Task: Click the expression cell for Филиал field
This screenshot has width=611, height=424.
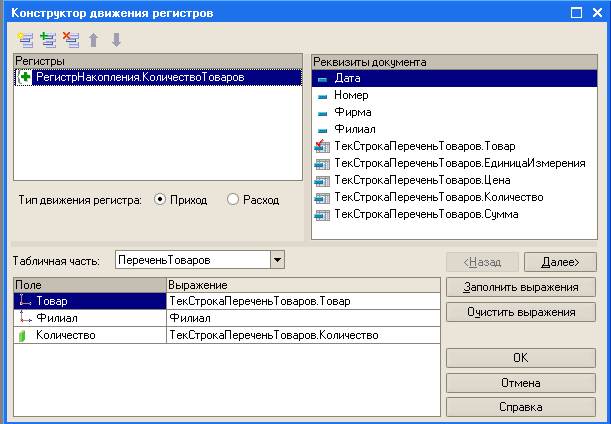Action: [x=302, y=317]
